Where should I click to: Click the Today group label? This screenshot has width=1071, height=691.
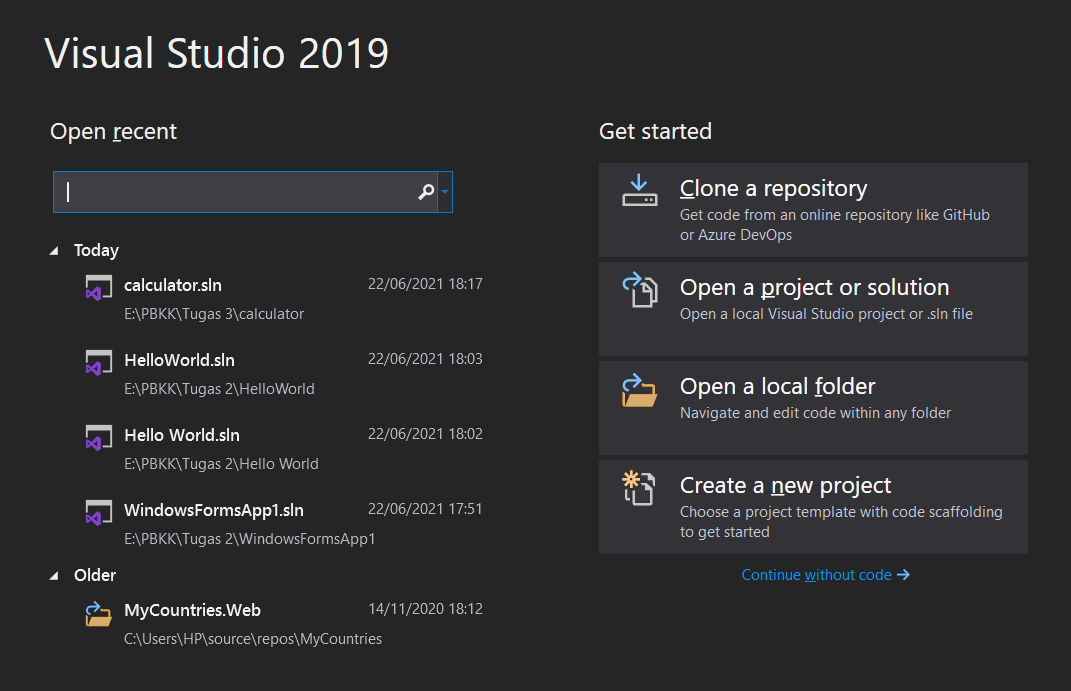click(96, 251)
